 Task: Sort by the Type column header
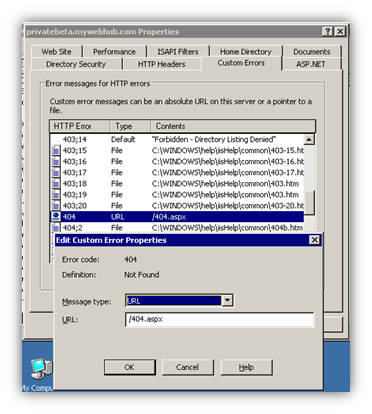(x=130, y=126)
